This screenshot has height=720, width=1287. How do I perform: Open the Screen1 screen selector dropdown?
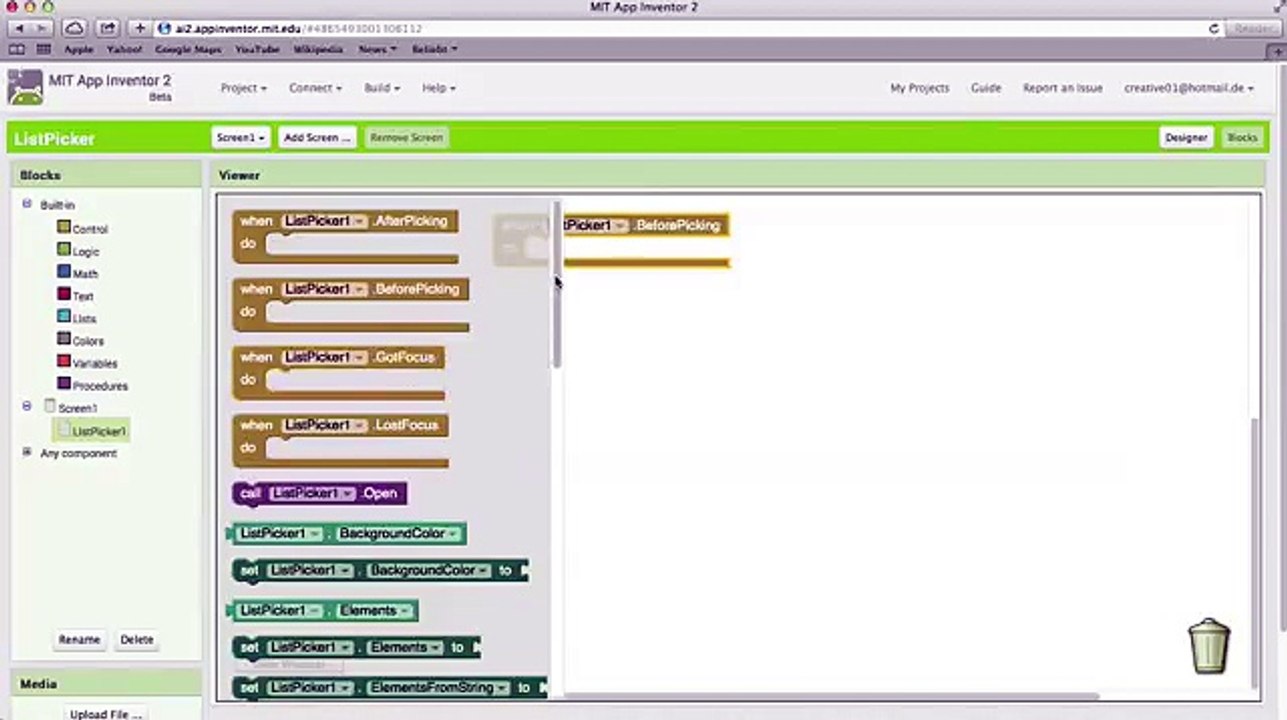coord(241,138)
